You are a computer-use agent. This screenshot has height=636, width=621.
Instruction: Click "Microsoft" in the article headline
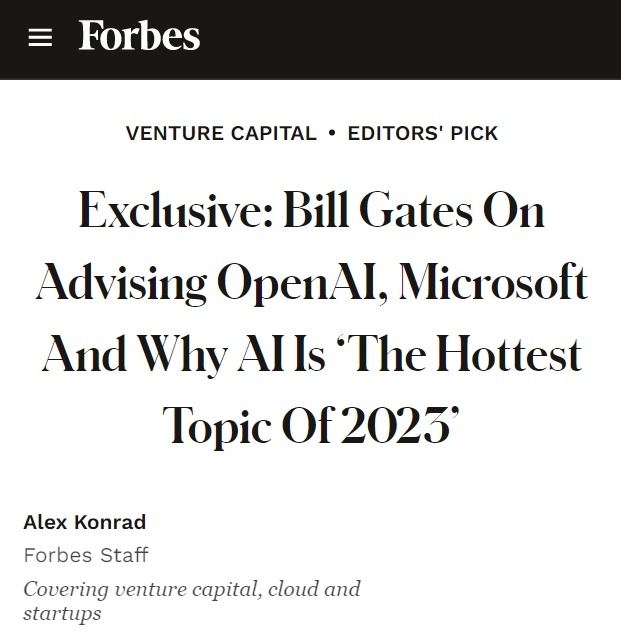(492, 284)
